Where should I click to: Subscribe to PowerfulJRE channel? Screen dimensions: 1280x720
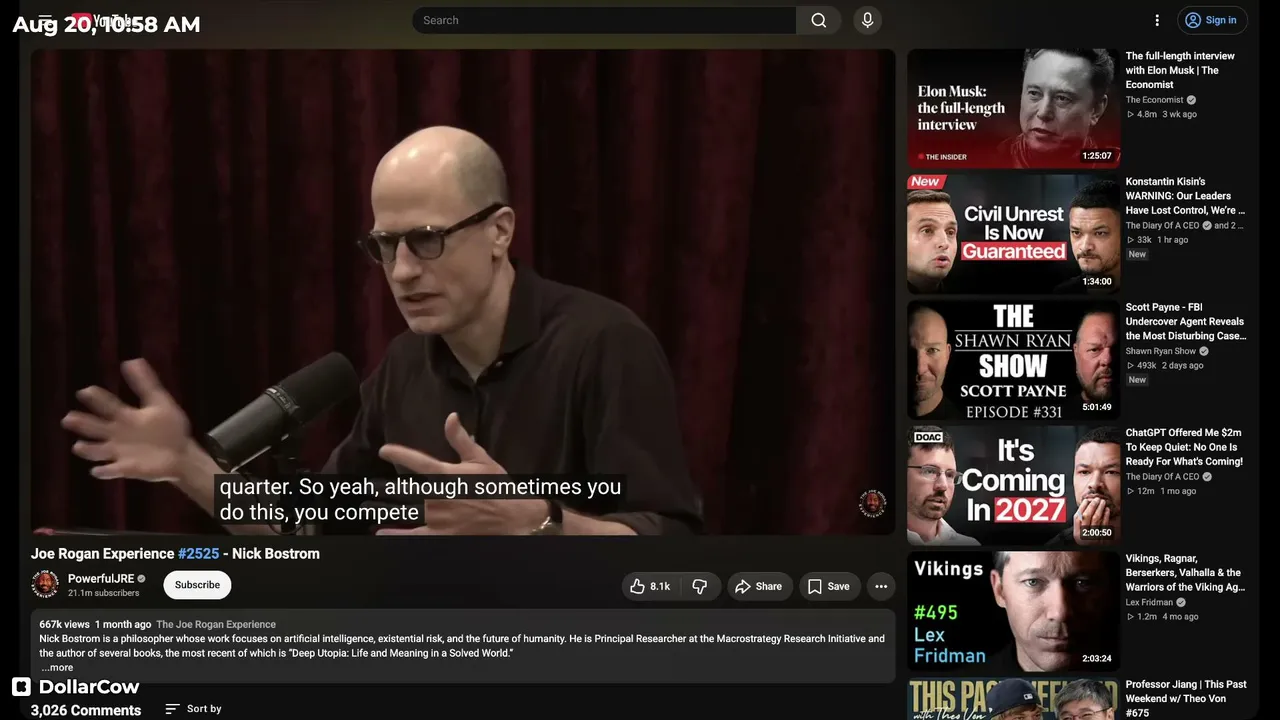[197, 585]
